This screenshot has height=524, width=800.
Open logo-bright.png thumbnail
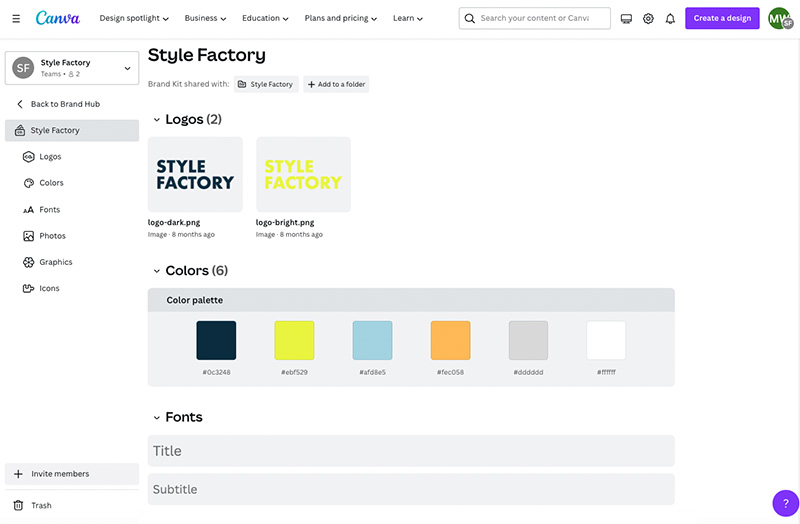304,174
